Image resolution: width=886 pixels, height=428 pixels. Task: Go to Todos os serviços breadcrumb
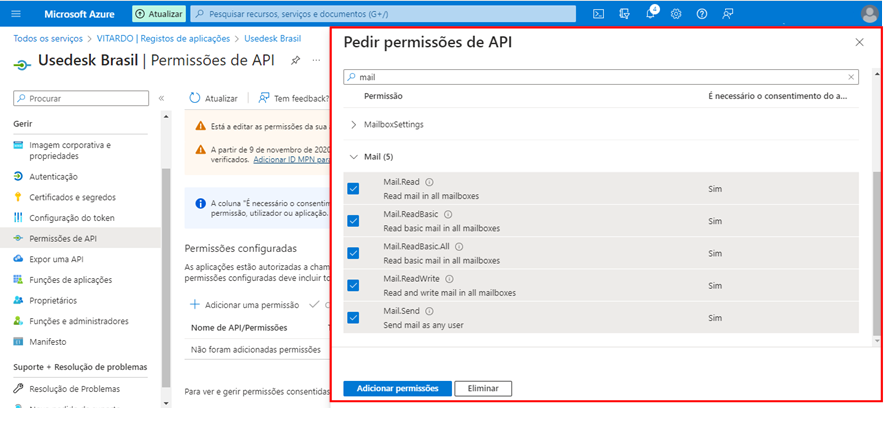coord(48,38)
